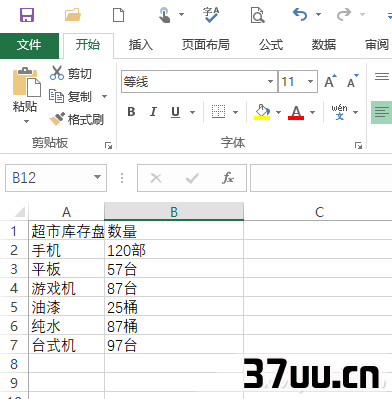Switch to the 插入 ribbon tab
The height and width of the screenshot is (399, 392).
point(141,45)
